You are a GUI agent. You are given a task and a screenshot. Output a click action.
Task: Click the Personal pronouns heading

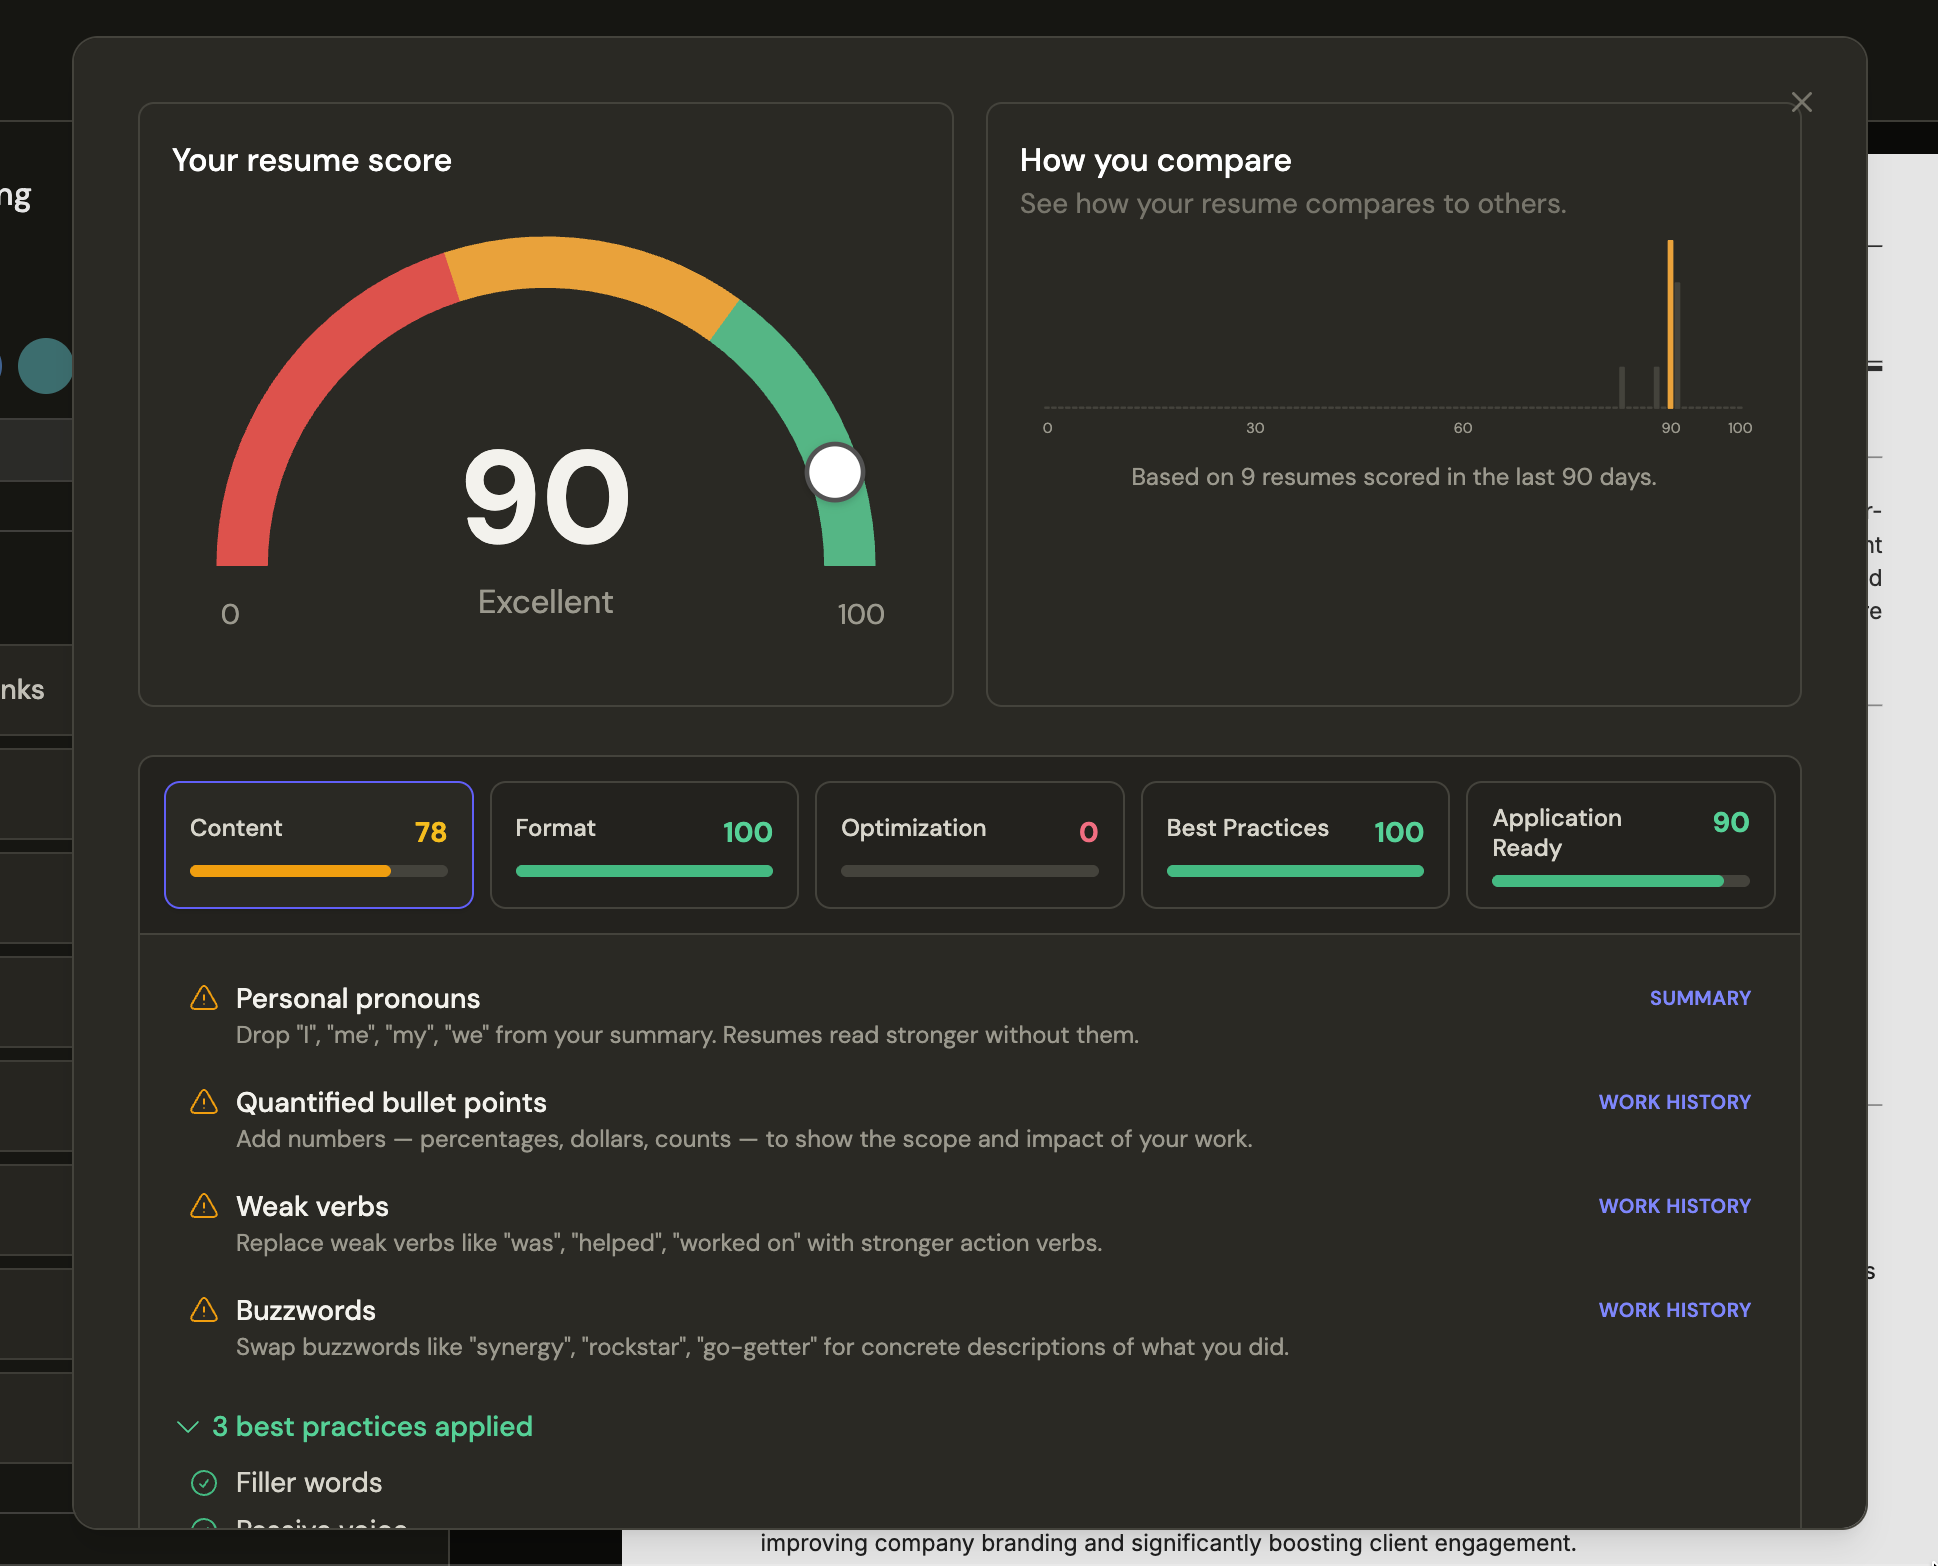click(358, 998)
